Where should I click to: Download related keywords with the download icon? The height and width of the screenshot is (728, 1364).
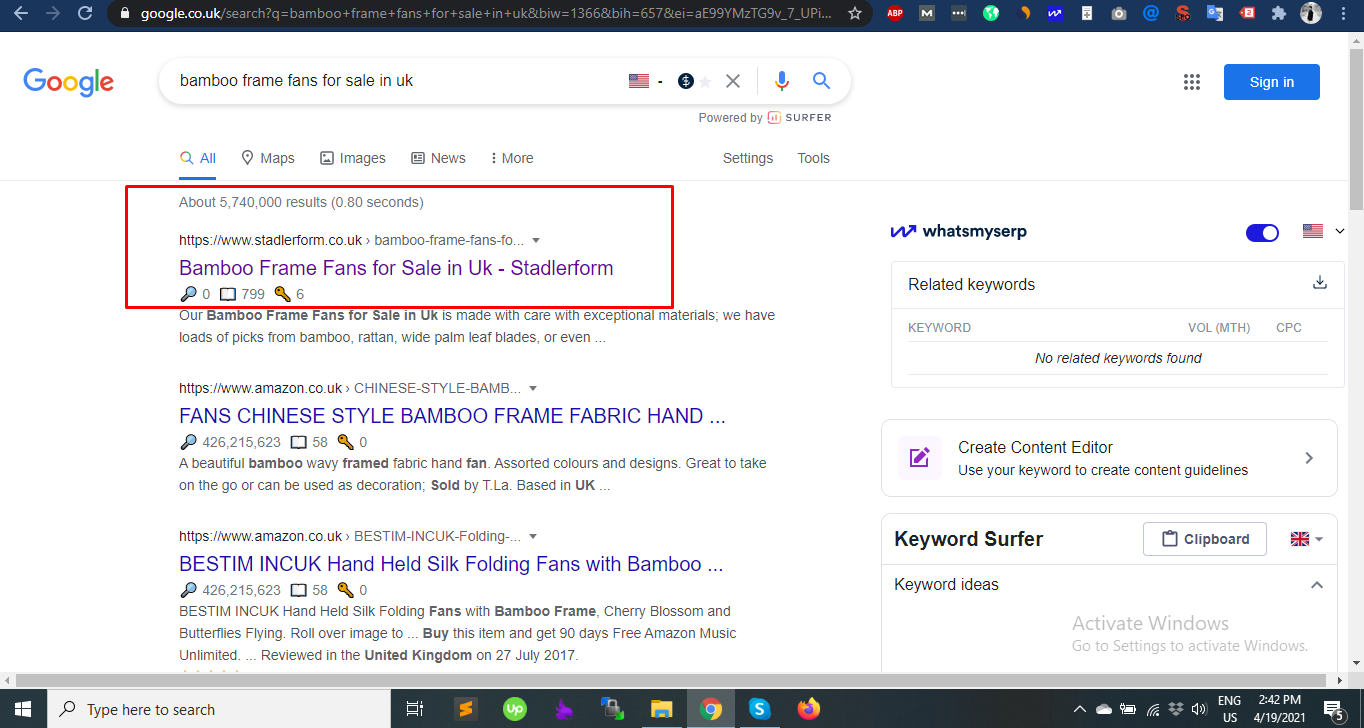click(x=1319, y=283)
